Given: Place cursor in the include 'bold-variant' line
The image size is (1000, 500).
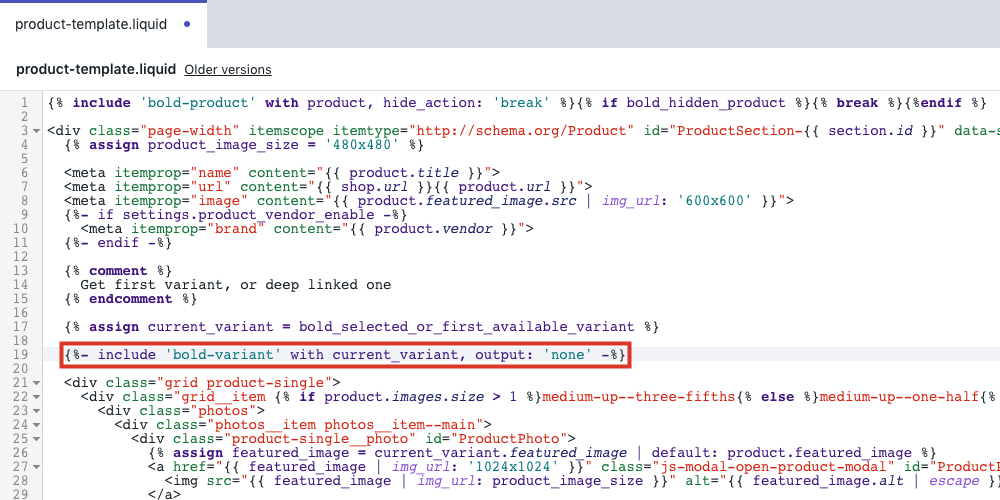Looking at the screenshot, I should point(345,355).
